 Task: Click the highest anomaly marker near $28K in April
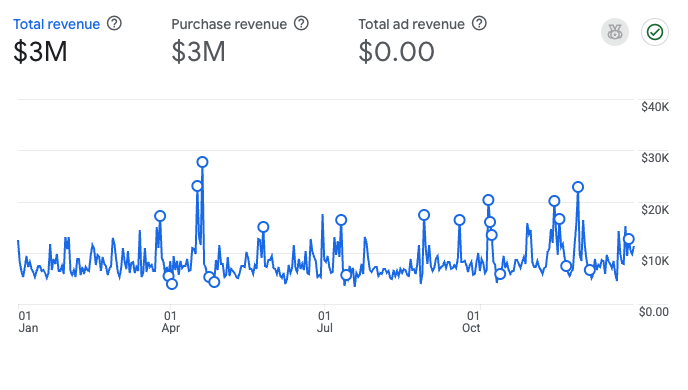pos(202,162)
